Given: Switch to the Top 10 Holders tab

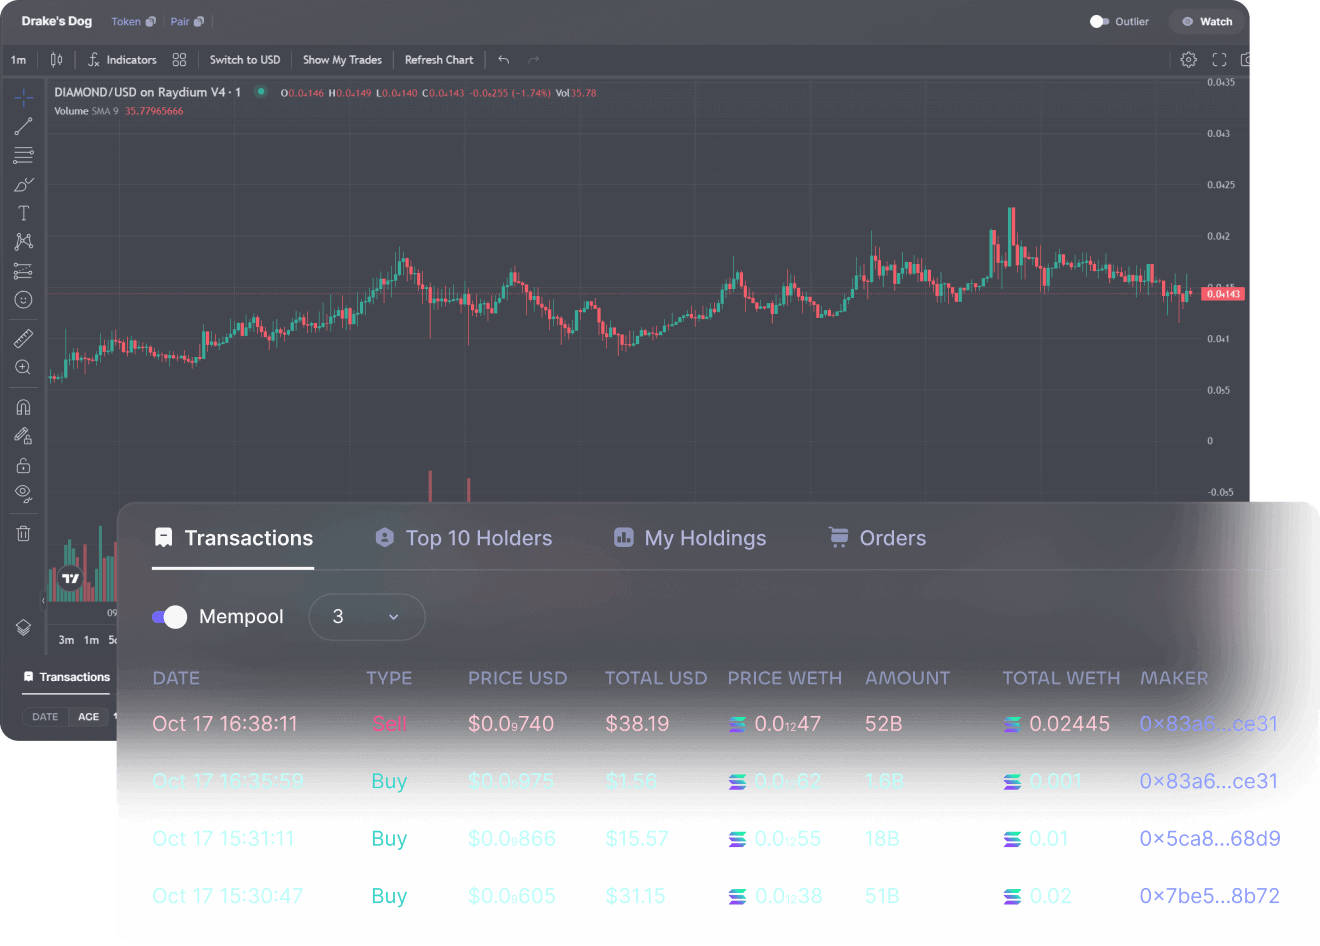Looking at the screenshot, I should [463, 538].
